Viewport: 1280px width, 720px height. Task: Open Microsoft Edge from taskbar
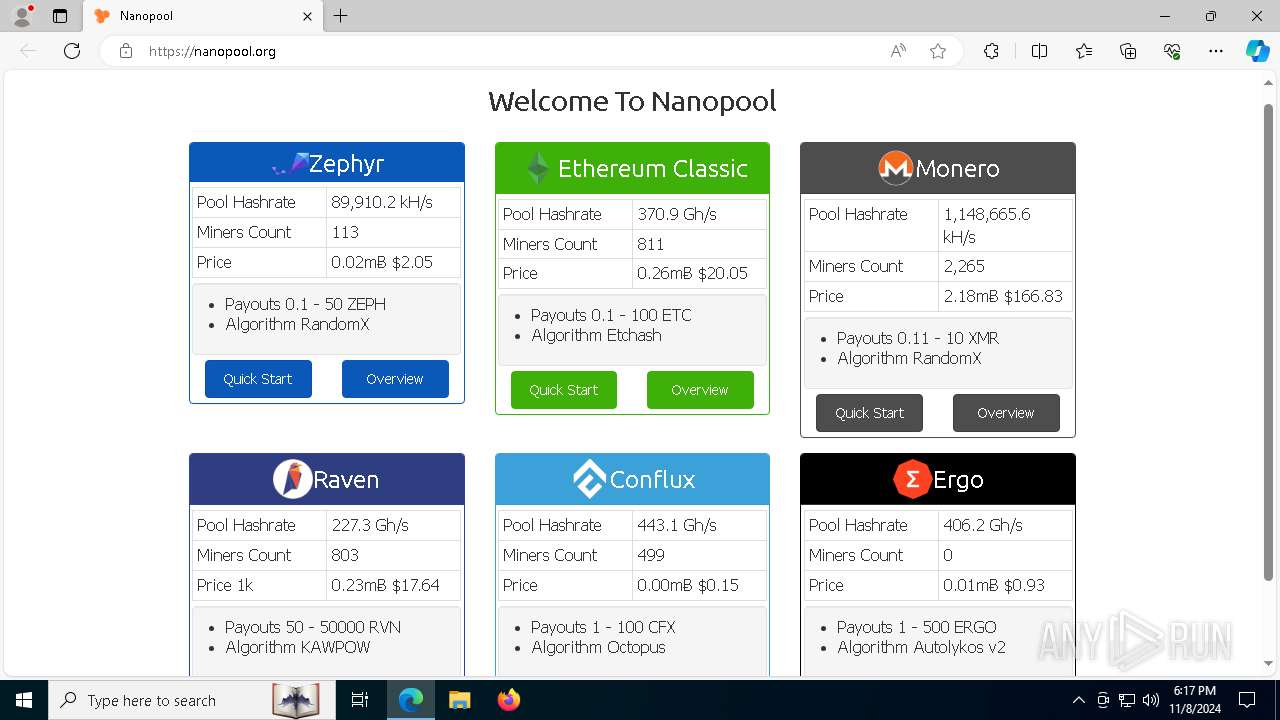(411, 700)
